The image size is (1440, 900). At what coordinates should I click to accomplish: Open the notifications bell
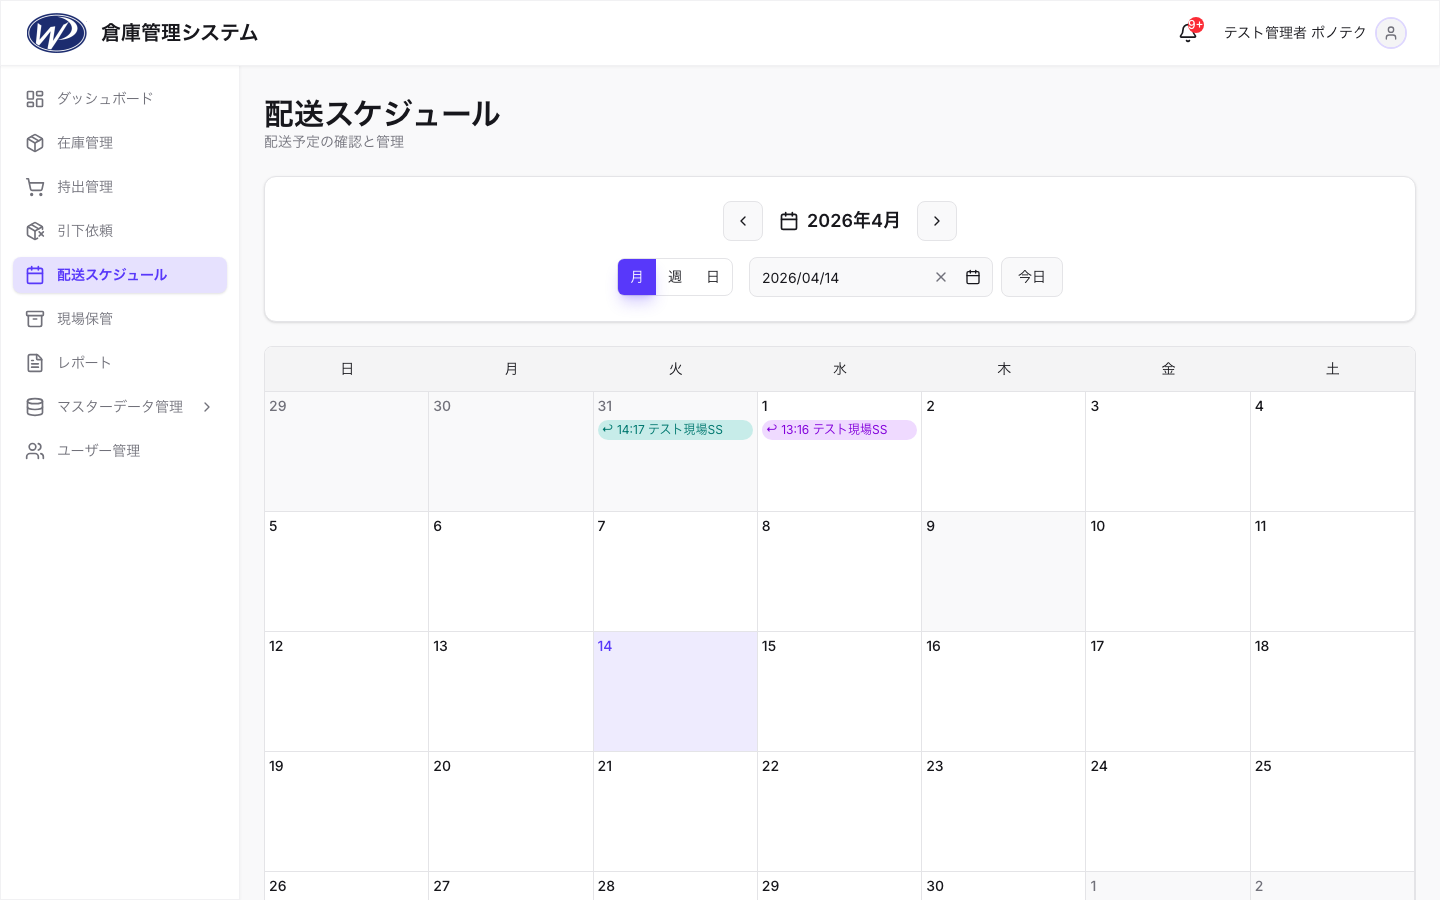tap(1188, 33)
